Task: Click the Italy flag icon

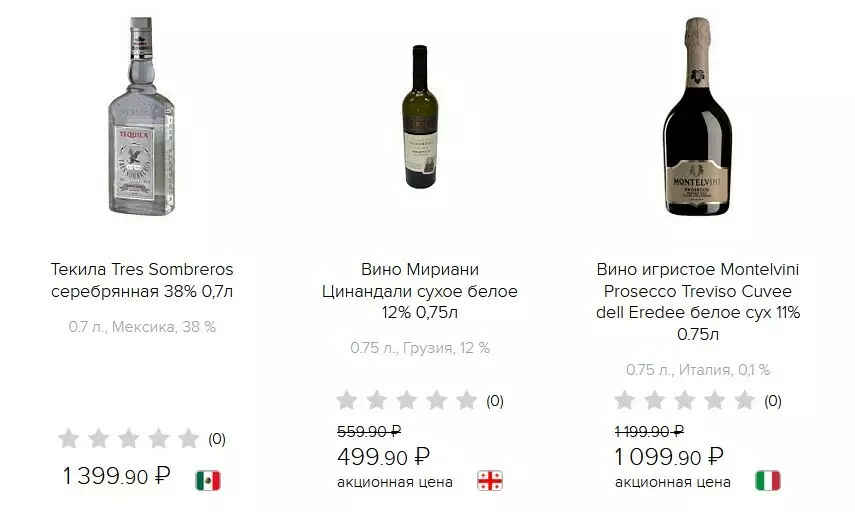Action: pyautogui.click(x=767, y=480)
